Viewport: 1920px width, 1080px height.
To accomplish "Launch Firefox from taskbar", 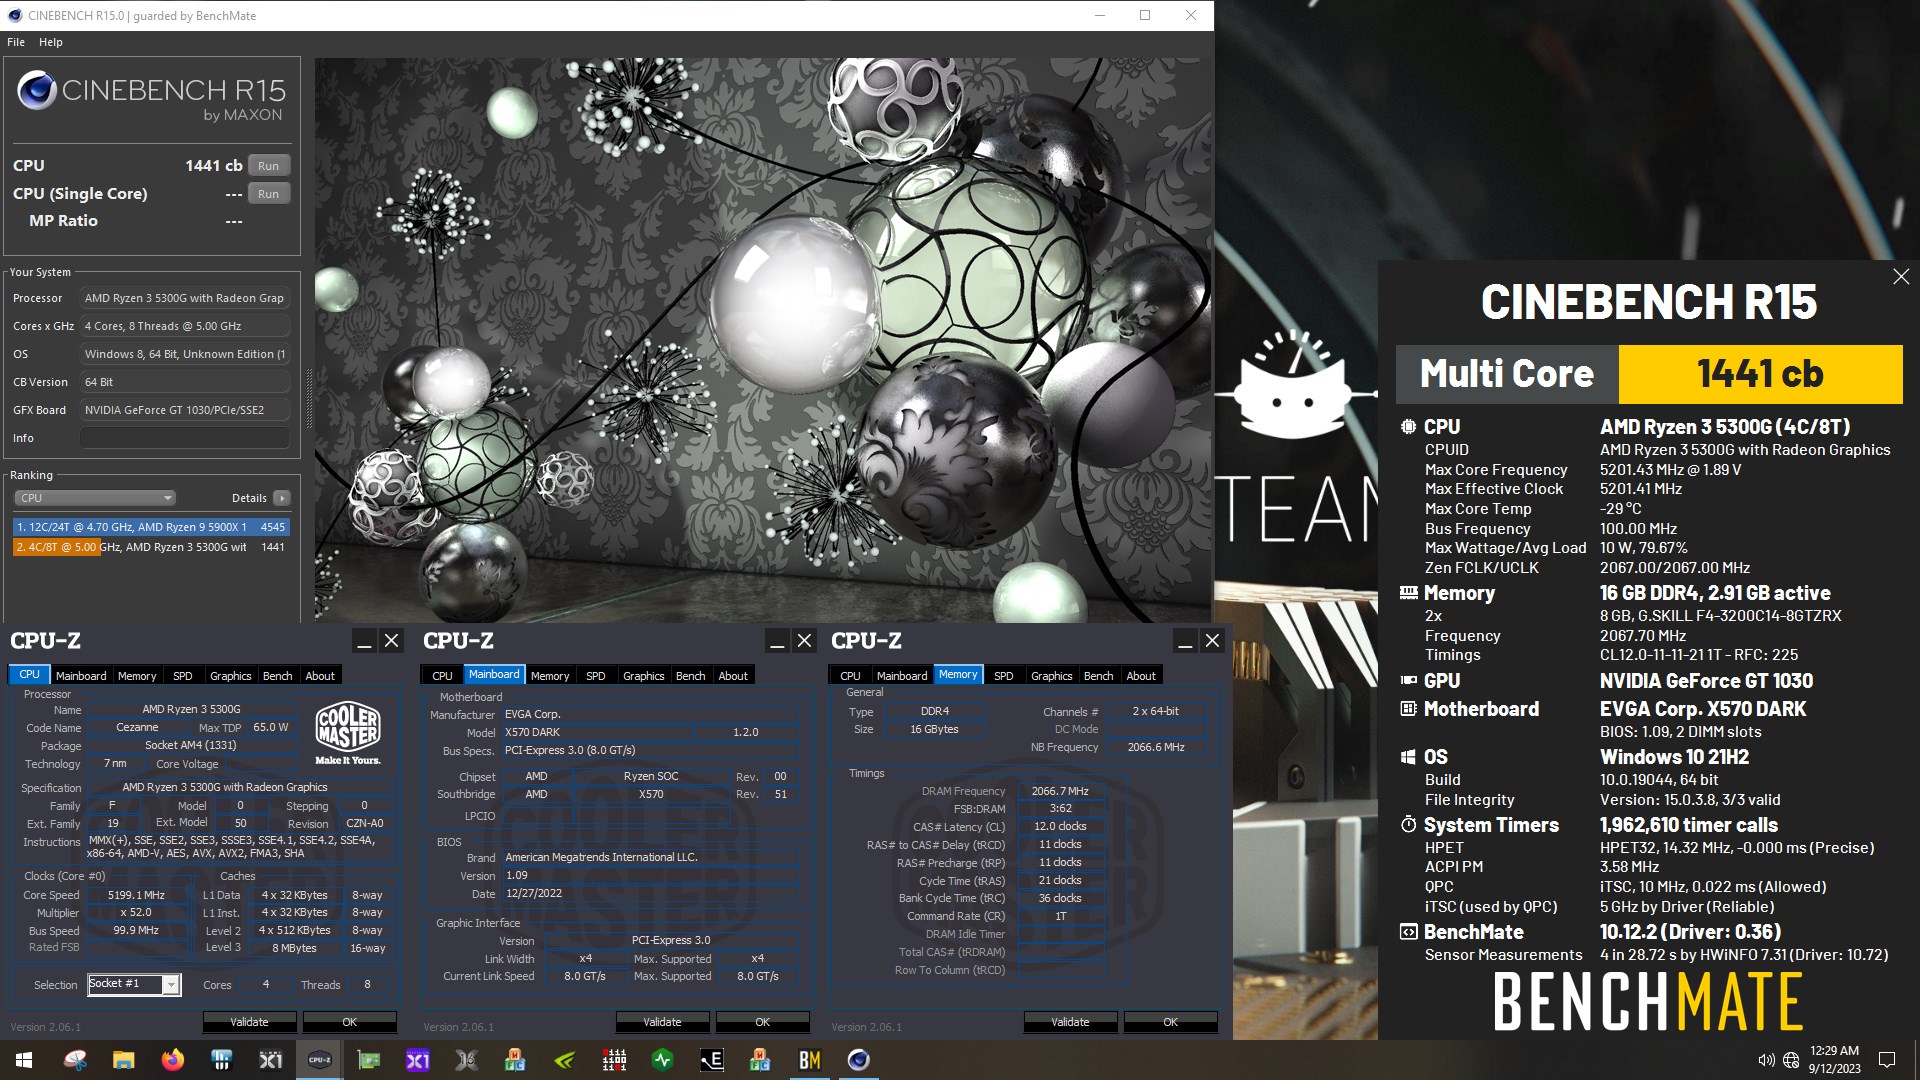I will (172, 1060).
